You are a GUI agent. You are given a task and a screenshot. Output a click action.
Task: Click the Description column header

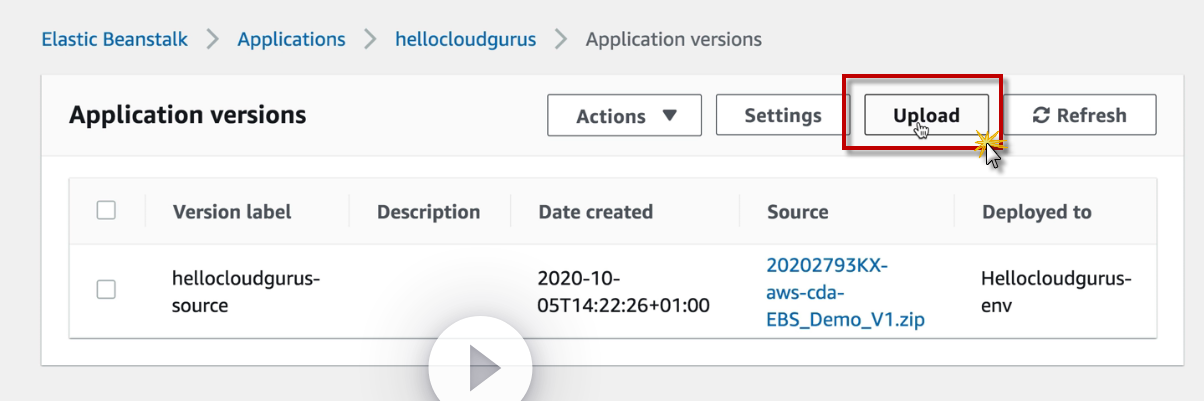(428, 212)
